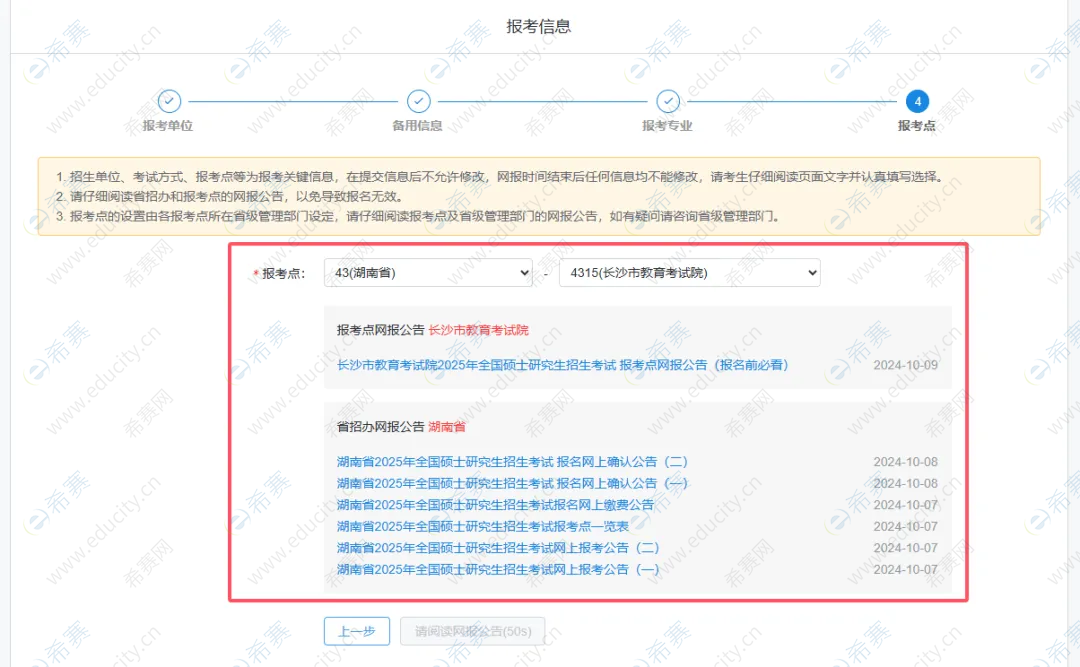Click the 请阅读网报公告(50s) button
The height and width of the screenshot is (667, 1080).
point(472,631)
